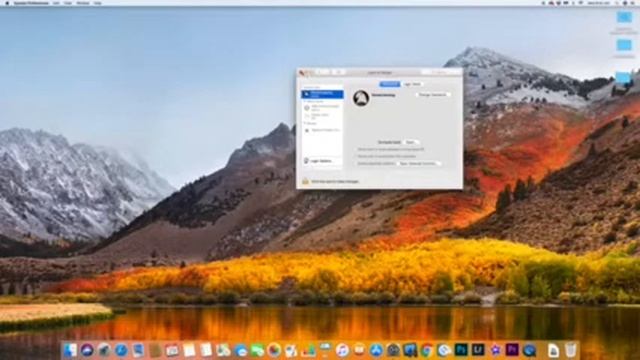Switch to the Login Items tab
The image size is (640, 360).
click(412, 84)
